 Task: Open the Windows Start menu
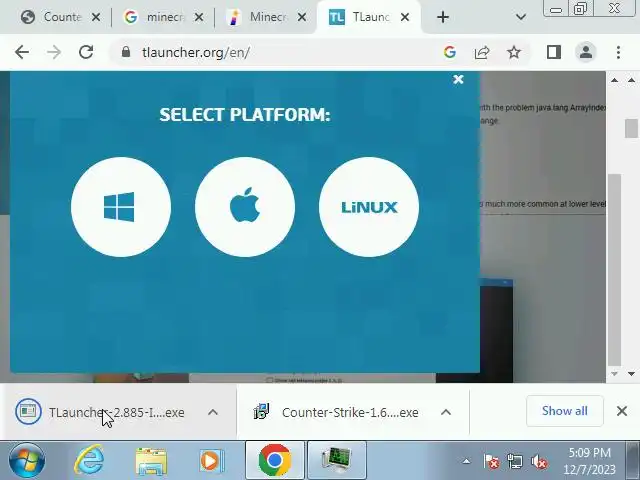(27, 460)
